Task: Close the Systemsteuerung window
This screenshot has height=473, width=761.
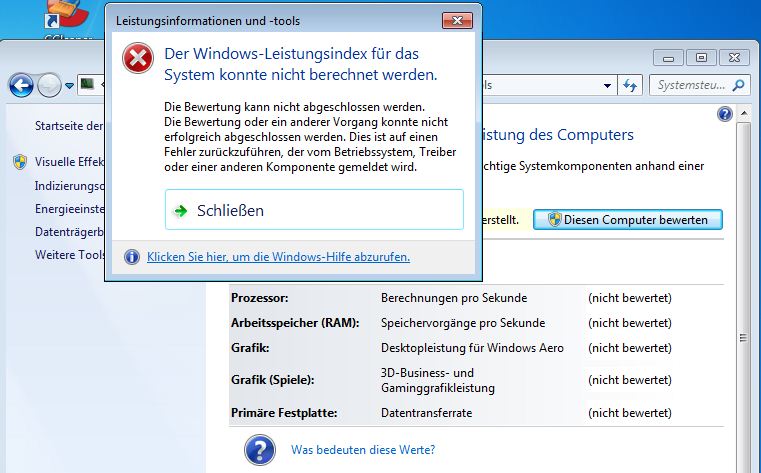Action: coord(734,58)
